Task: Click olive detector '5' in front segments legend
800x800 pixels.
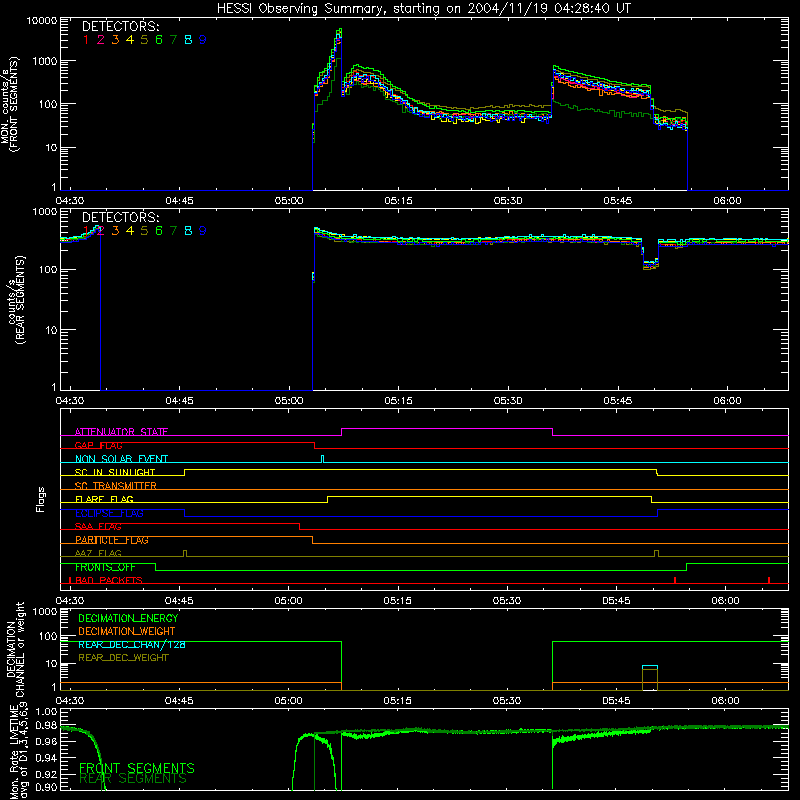Action: click(144, 40)
